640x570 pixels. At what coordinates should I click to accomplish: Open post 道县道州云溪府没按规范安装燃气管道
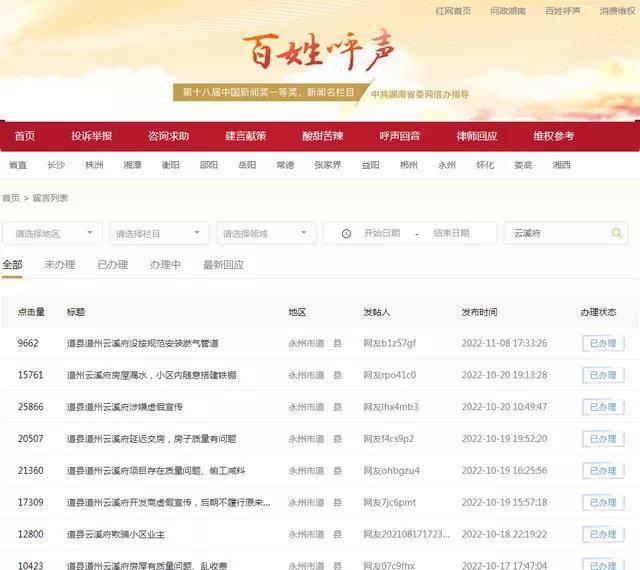pyautogui.click(x=142, y=343)
